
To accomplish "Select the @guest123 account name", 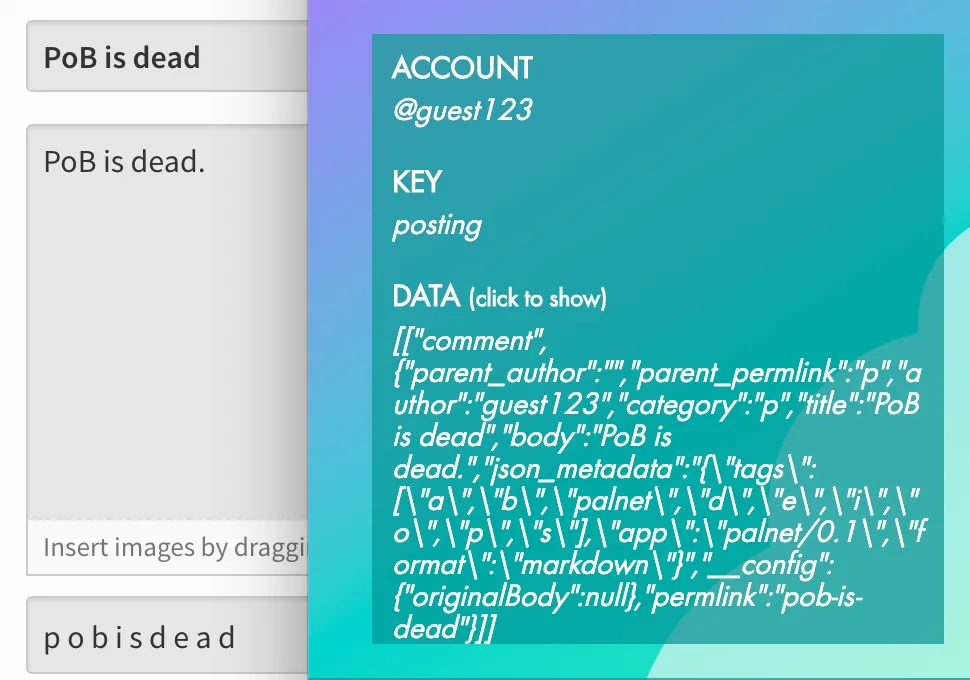I will [462, 111].
